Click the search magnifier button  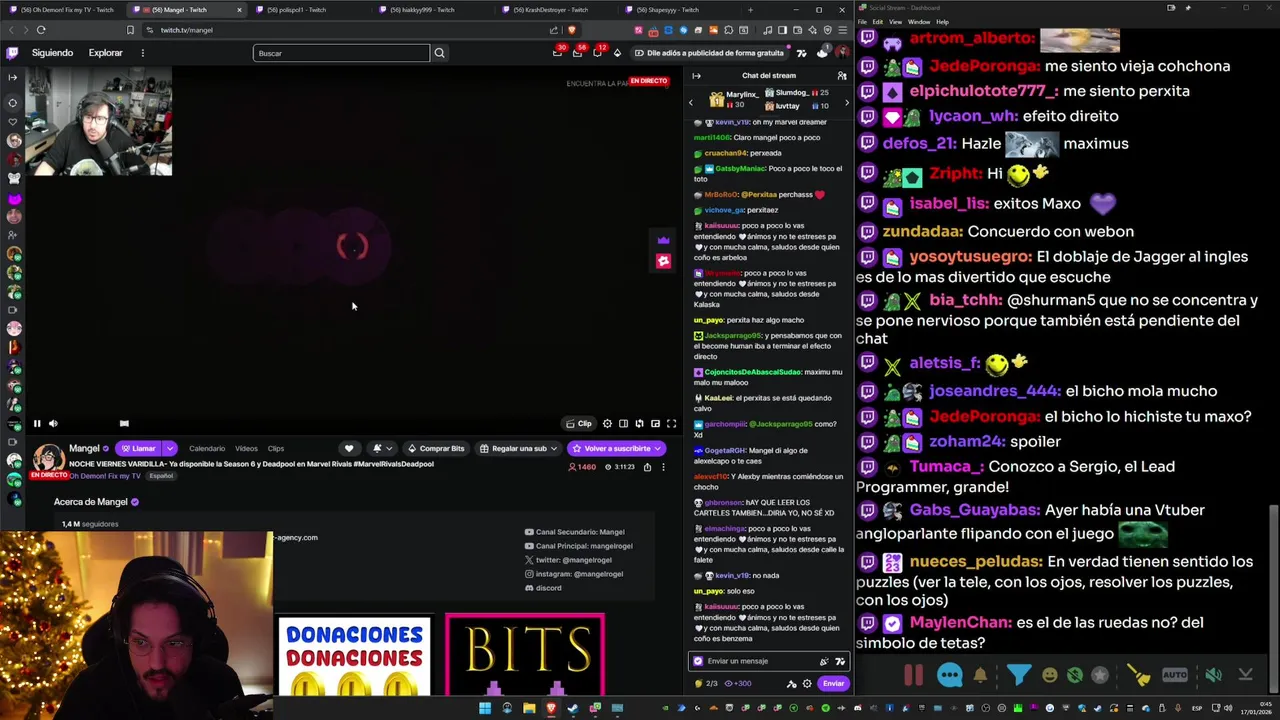(x=439, y=53)
